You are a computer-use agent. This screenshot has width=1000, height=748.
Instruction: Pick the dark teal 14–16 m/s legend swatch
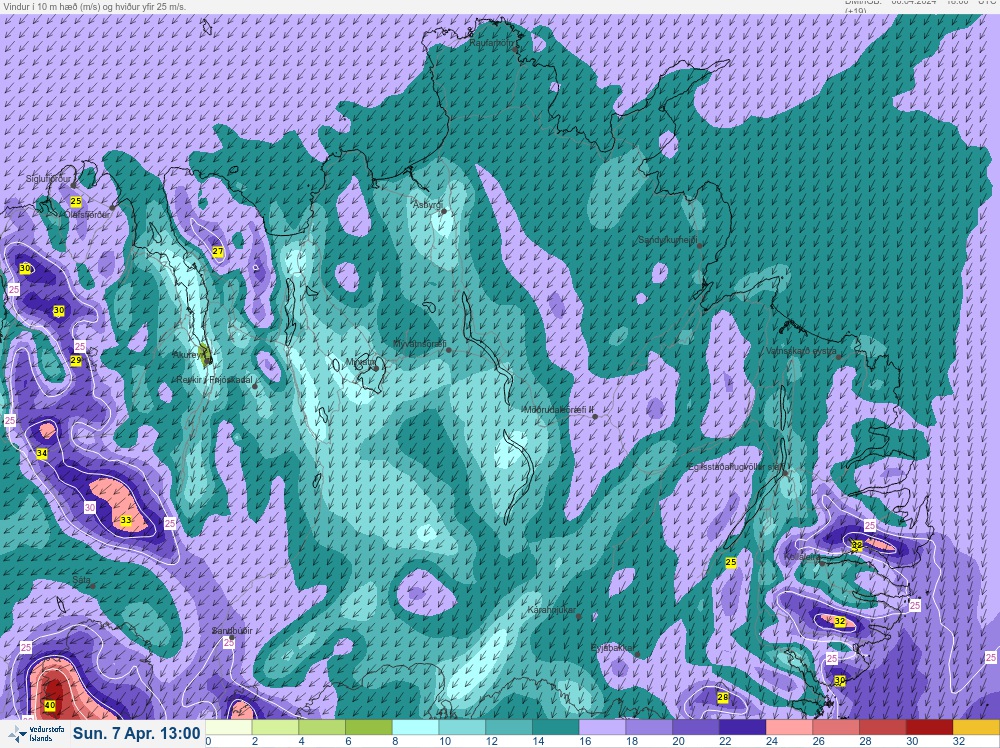pyautogui.click(x=555, y=728)
